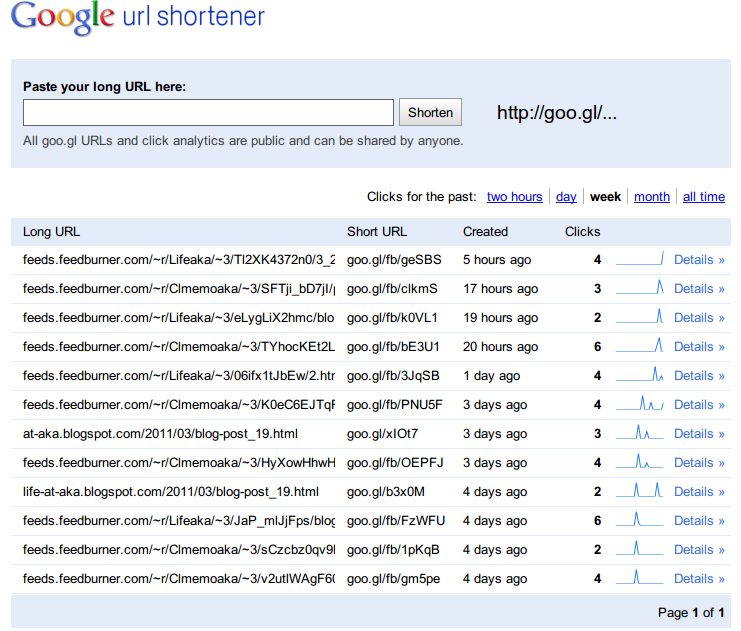Click the Short URL column header
The height and width of the screenshot is (631, 741).
click(x=377, y=232)
